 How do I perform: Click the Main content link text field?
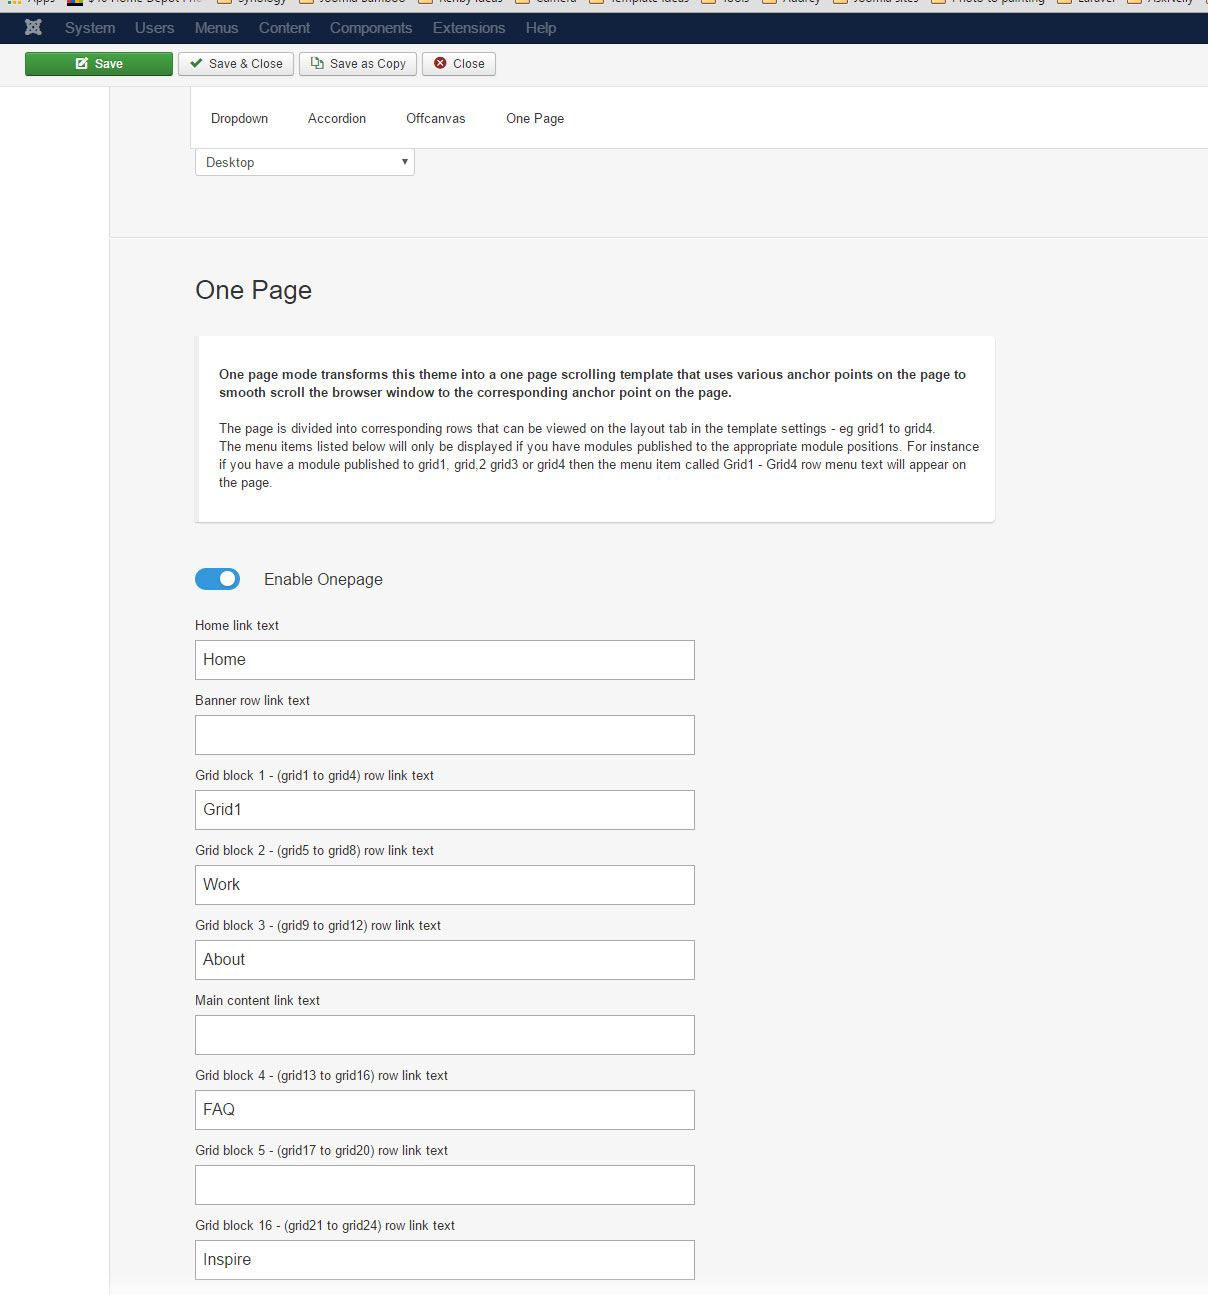[x=445, y=1035]
